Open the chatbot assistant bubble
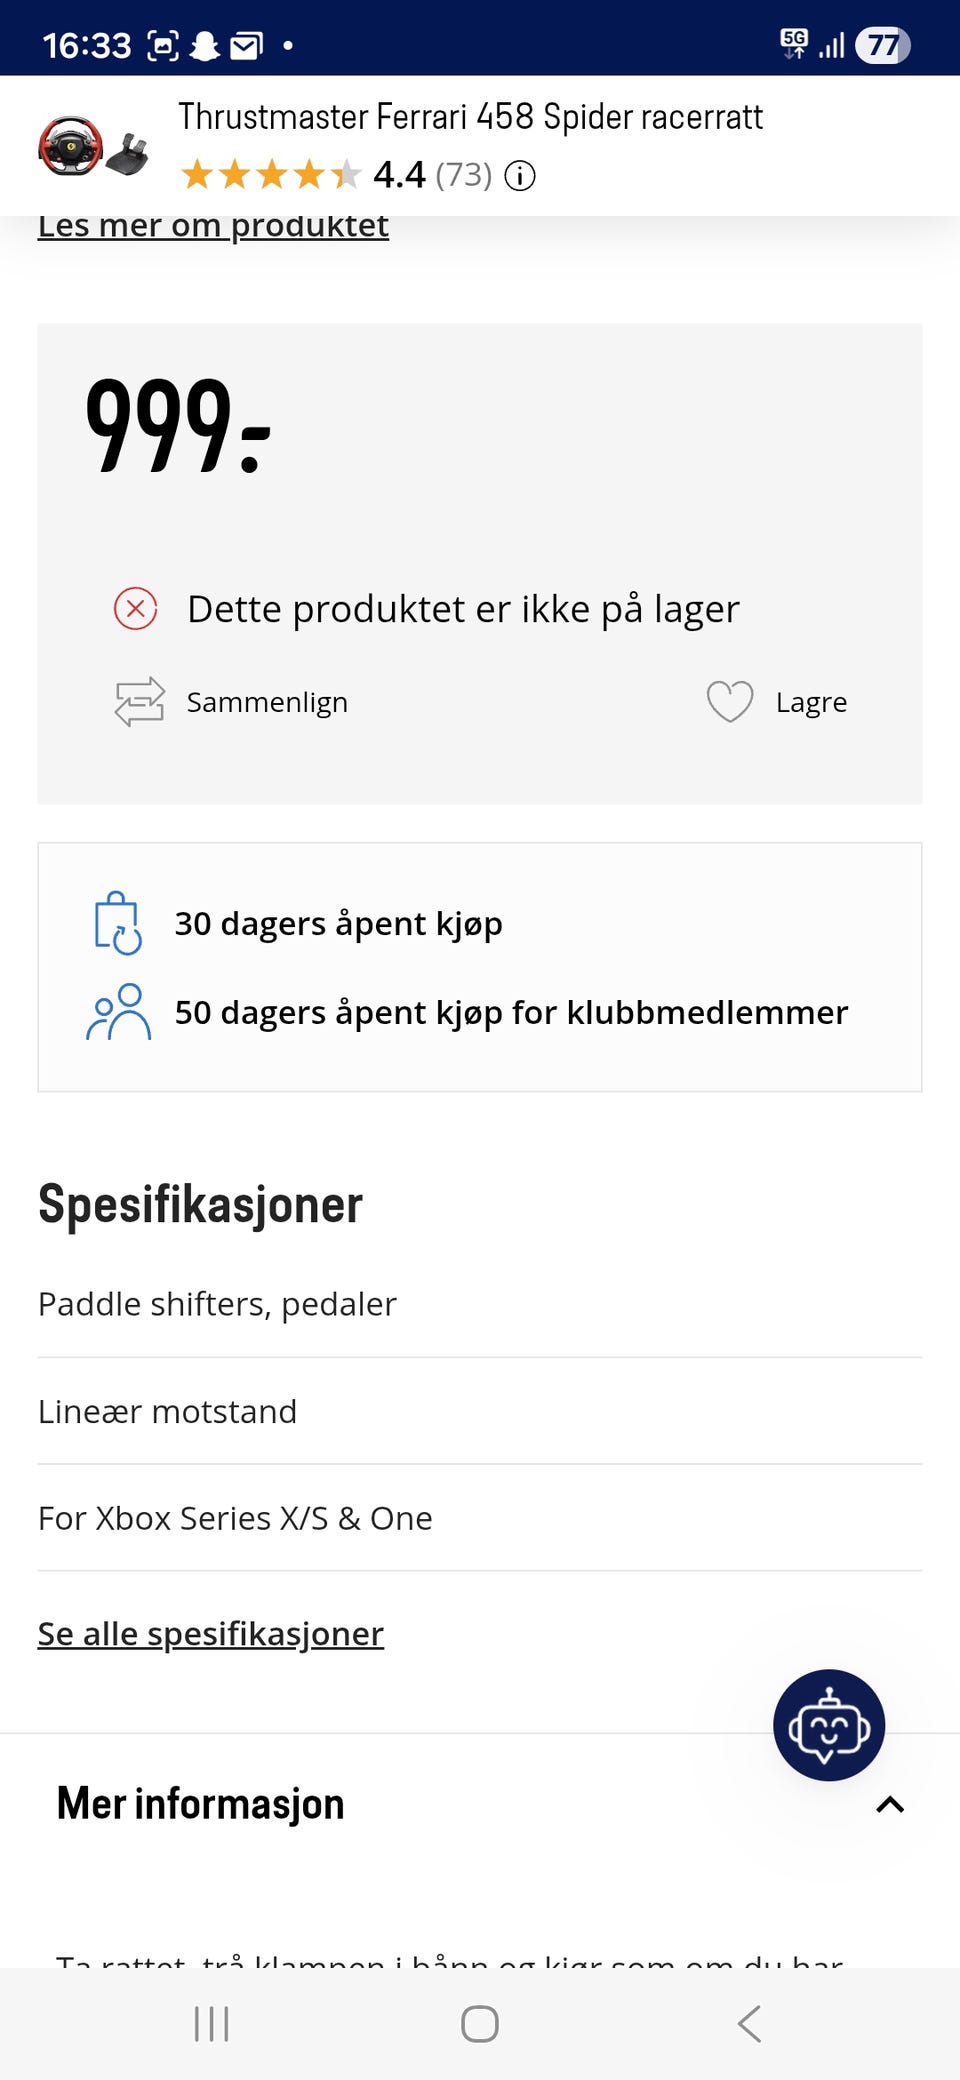The image size is (960, 2080). (828, 1725)
